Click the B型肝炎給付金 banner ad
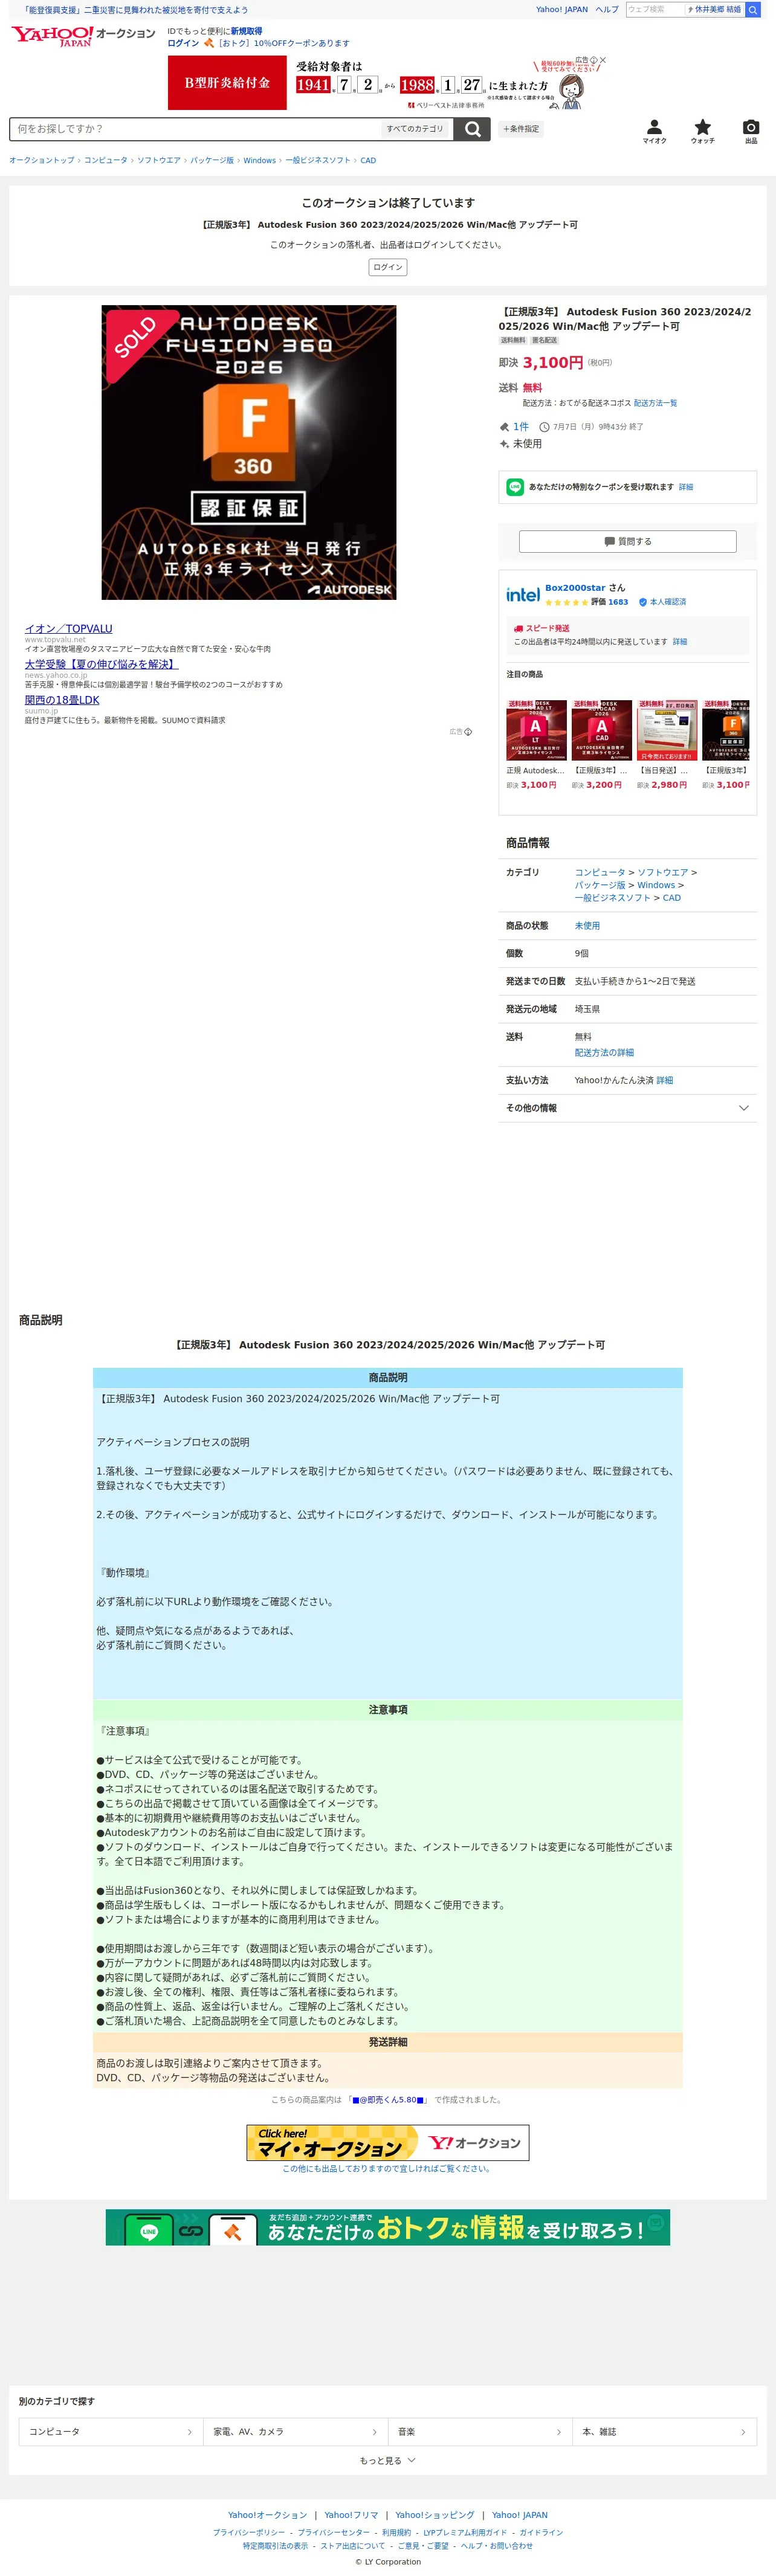 (388, 82)
